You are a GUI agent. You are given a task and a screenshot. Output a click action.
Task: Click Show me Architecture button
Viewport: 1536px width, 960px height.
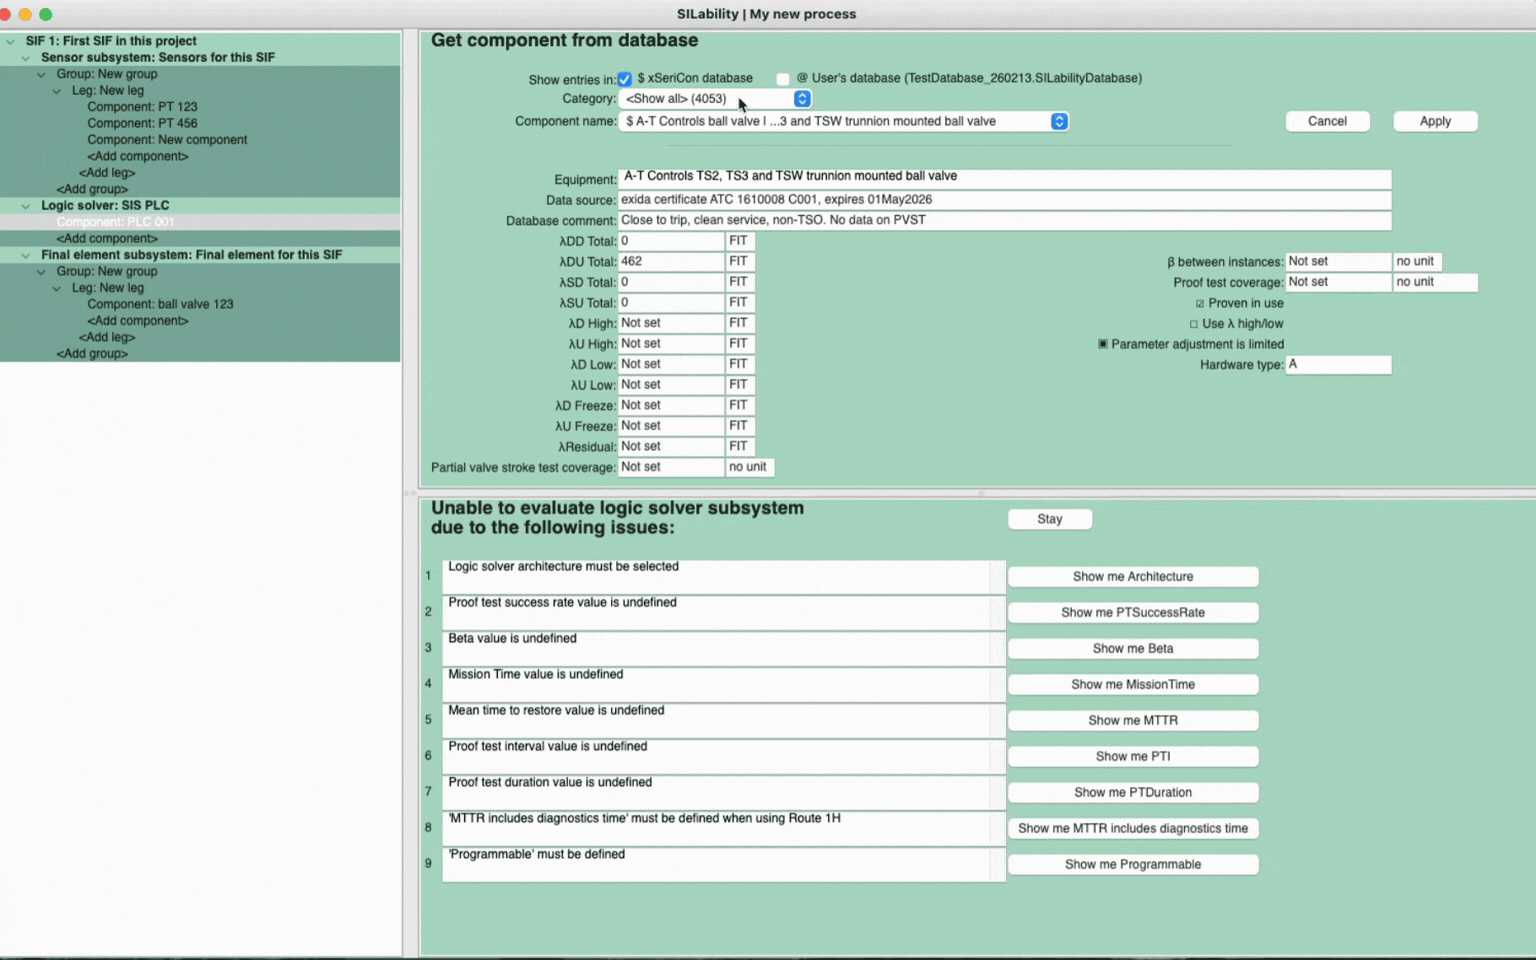[1132, 577]
